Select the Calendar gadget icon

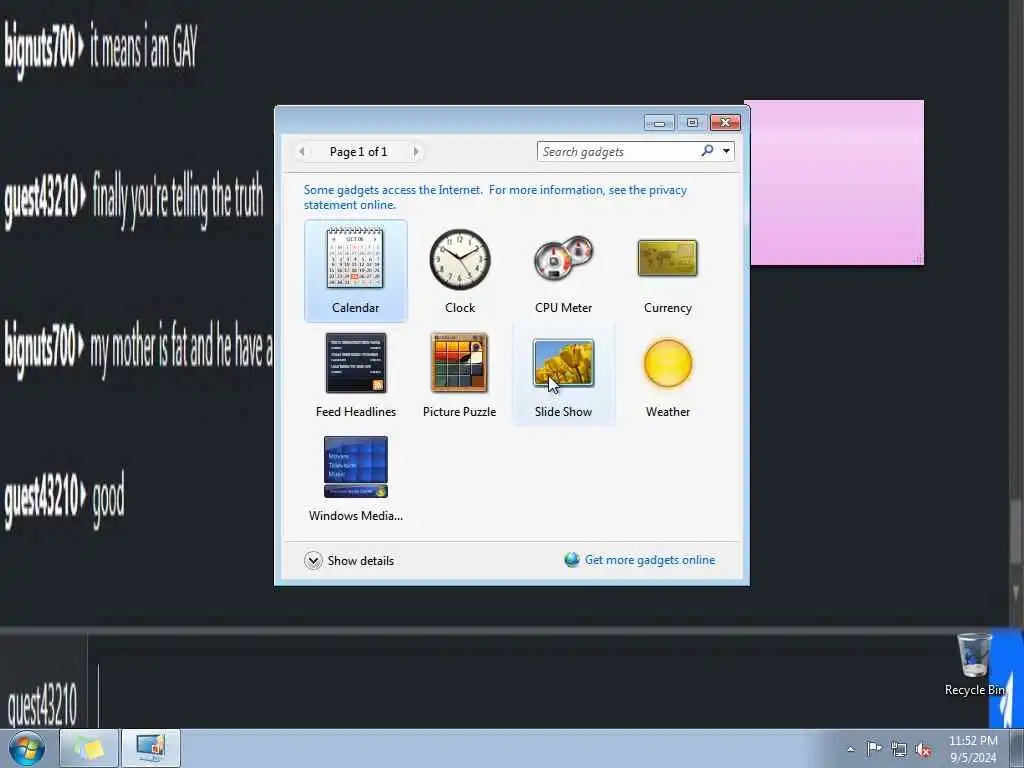[355, 258]
